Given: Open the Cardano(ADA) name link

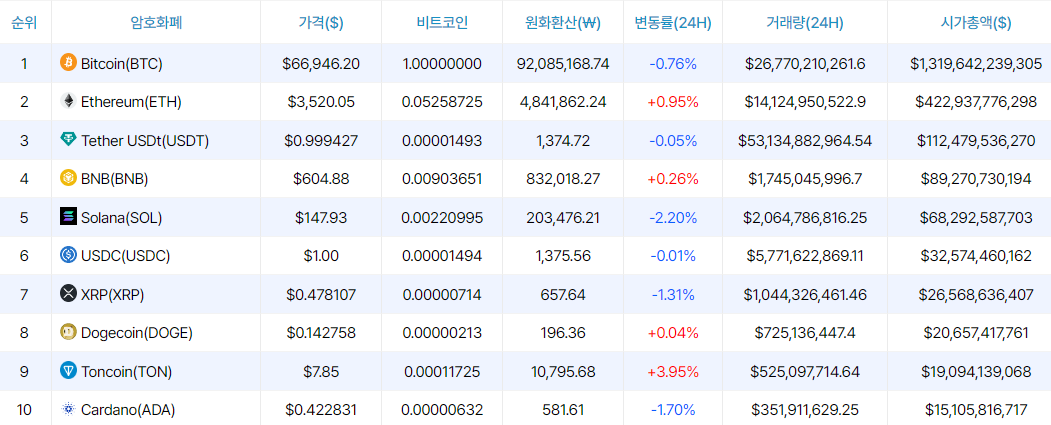Looking at the screenshot, I should click(129, 410).
